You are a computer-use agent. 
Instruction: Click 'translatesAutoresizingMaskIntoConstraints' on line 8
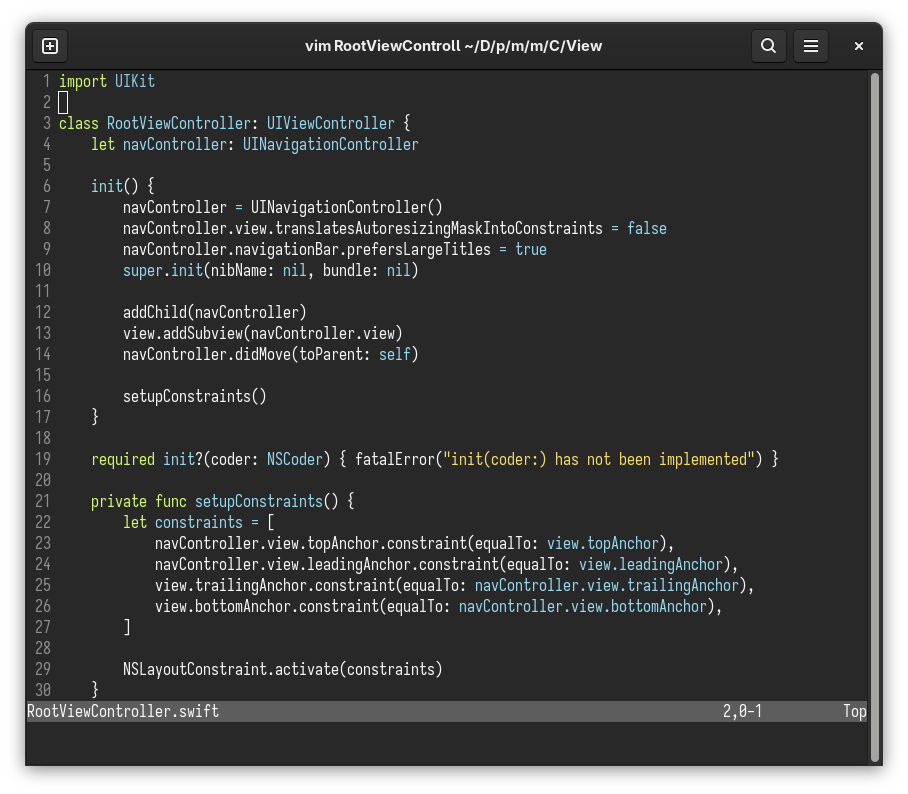(x=438, y=228)
